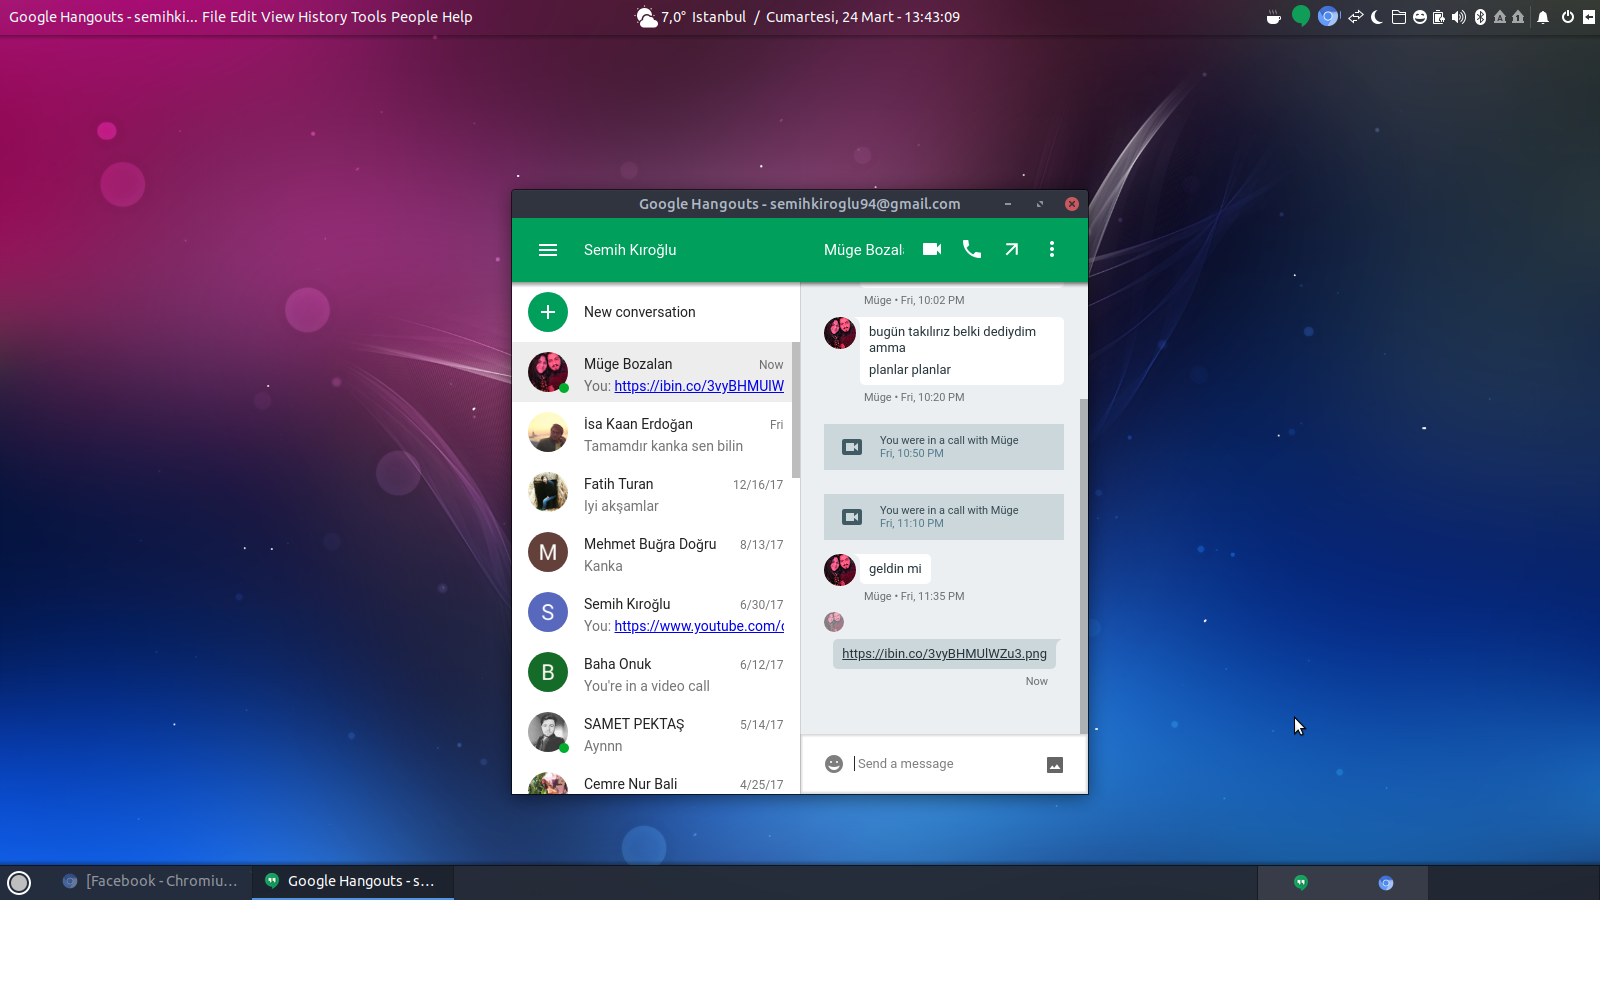Screen dimensions: 1600x991
Task: Open the Budgie menu circle in bottom panel
Action: pyautogui.click(x=19, y=882)
